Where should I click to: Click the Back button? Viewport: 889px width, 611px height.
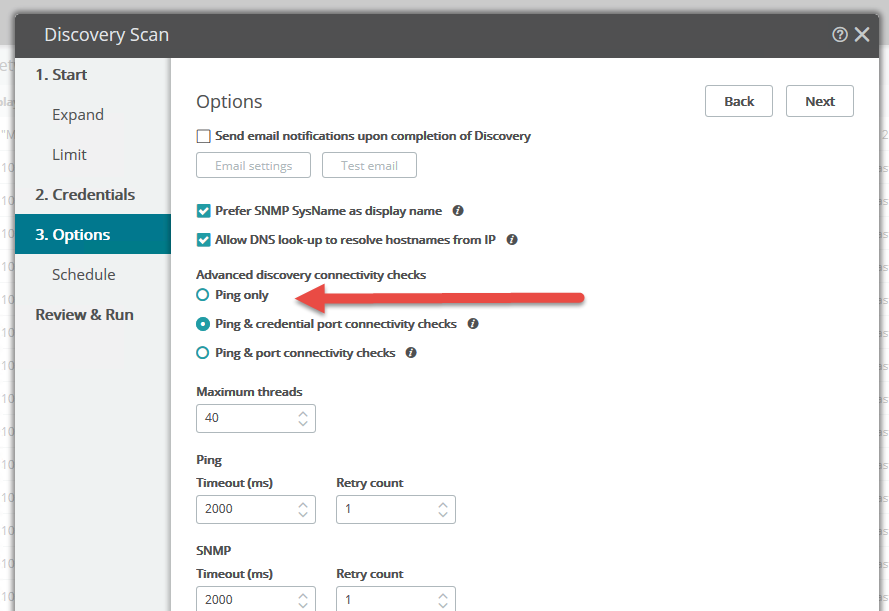pyautogui.click(x=739, y=101)
